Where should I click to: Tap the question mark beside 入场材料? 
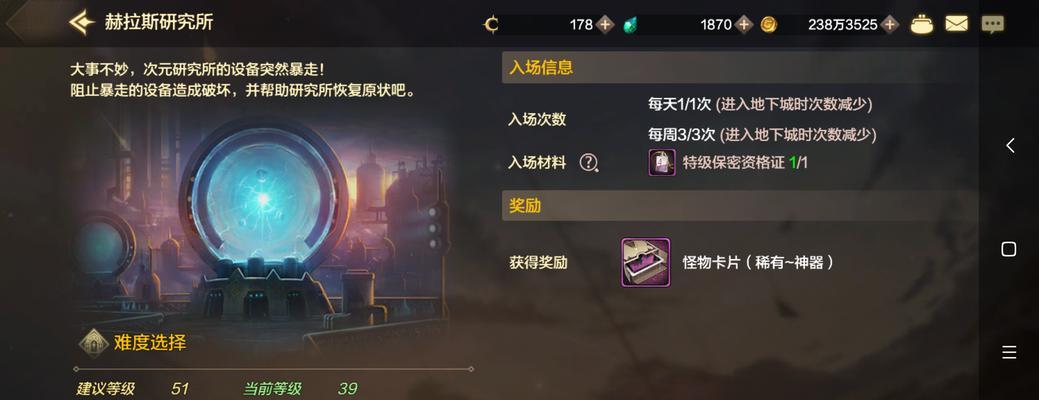588,162
